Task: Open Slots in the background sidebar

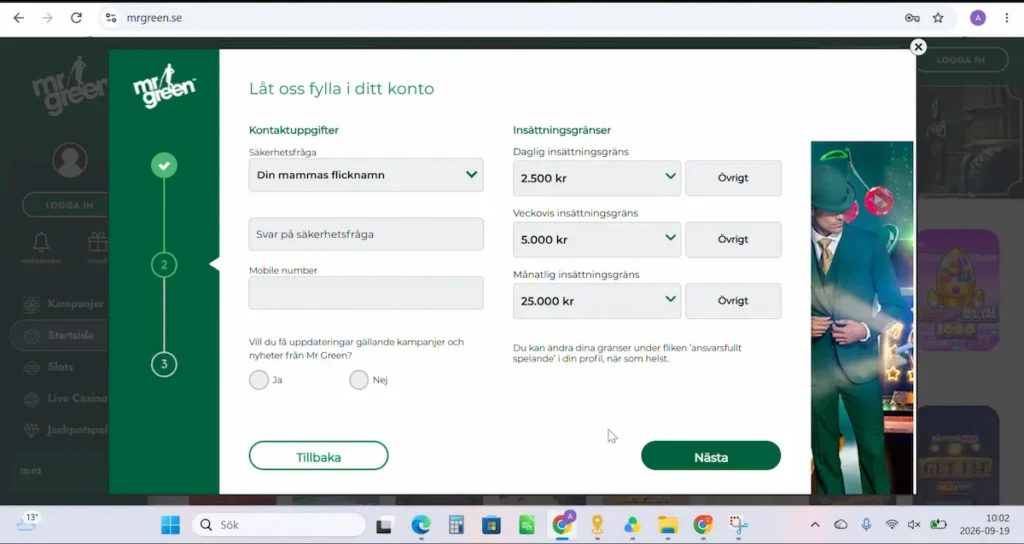Action: [48, 367]
